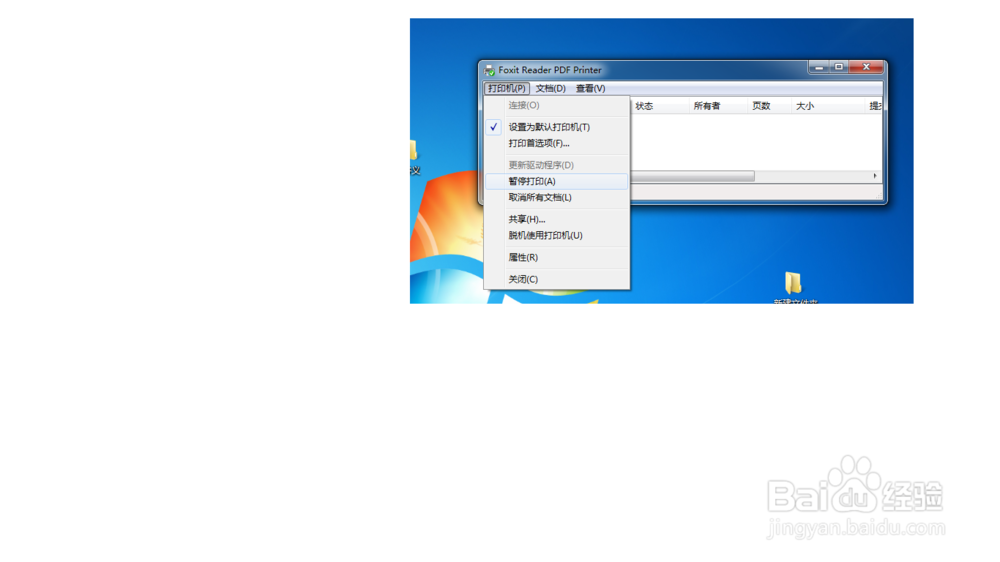
Task: Close the Foxit Reader PDF Printer window
Action: pyautogui.click(x=866, y=67)
